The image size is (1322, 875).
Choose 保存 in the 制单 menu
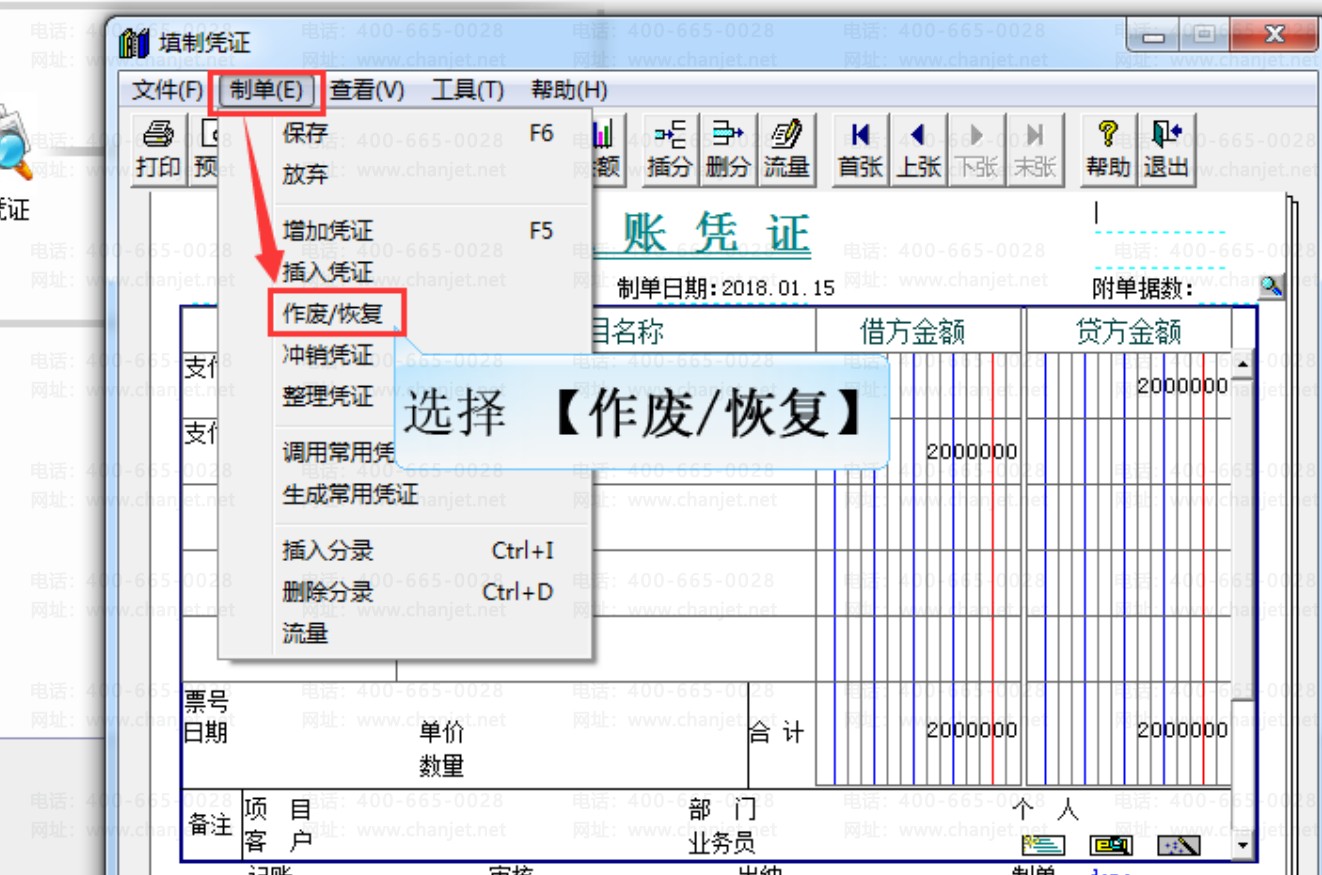pos(406,133)
